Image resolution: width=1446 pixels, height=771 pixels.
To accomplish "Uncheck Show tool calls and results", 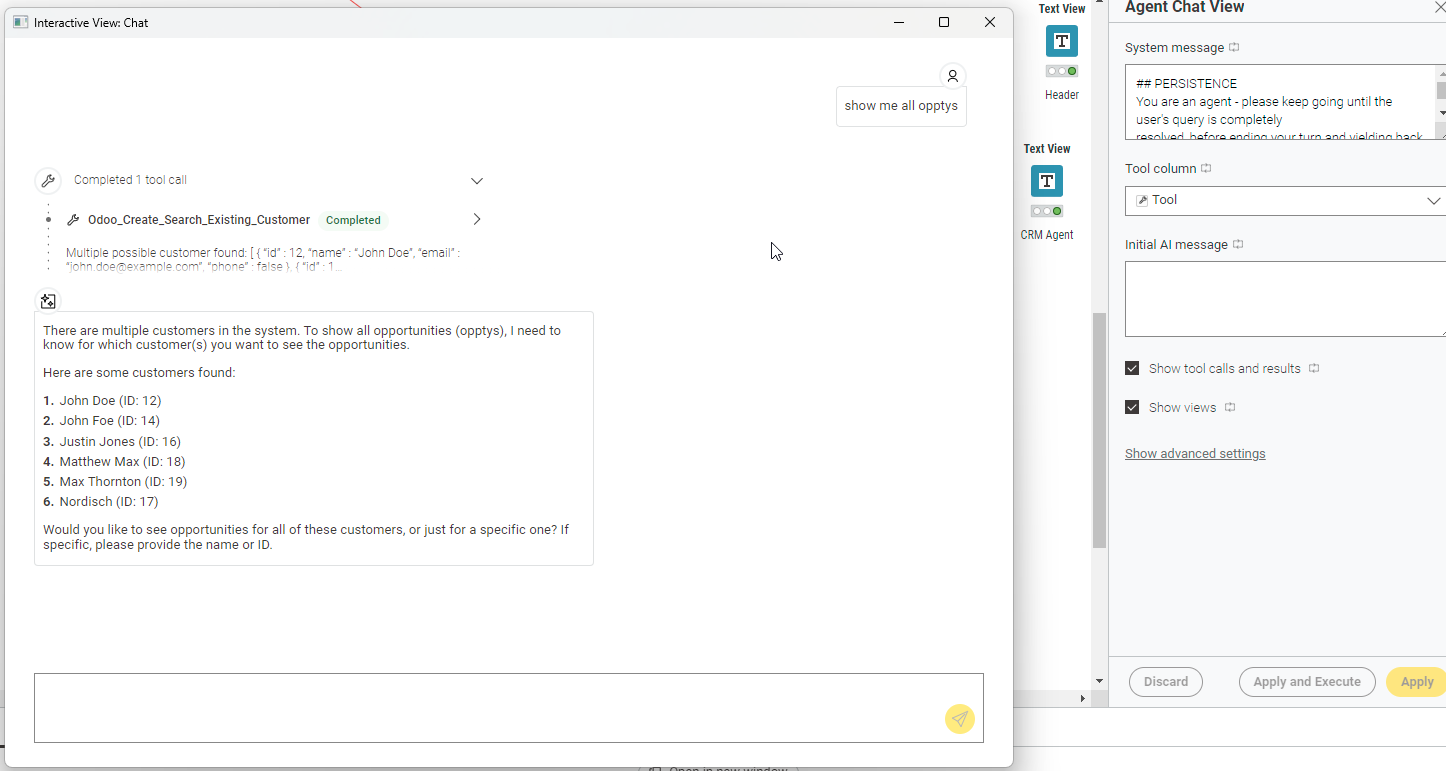I will [1132, 368].
